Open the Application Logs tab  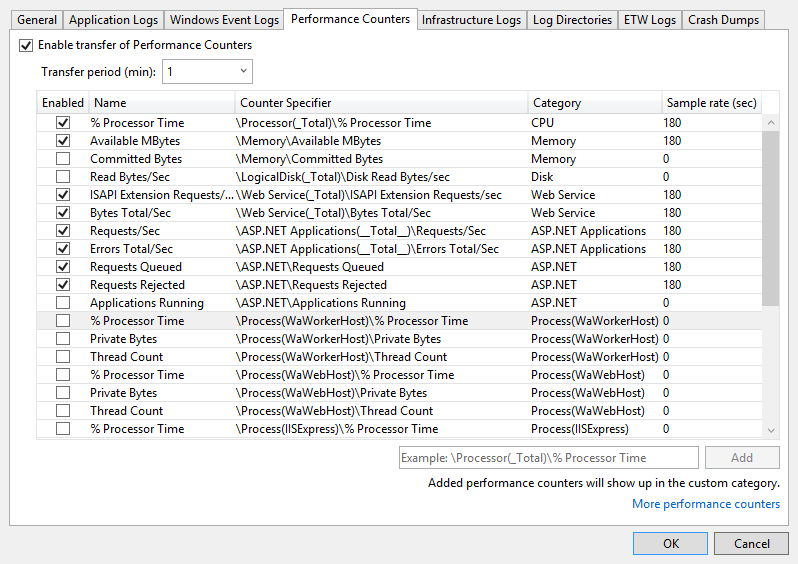pos(113,20)
